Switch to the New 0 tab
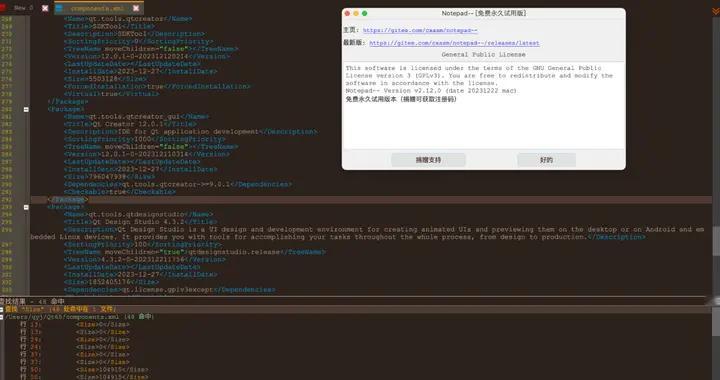This screenshot has width=720, height=380. click(24, 8)
